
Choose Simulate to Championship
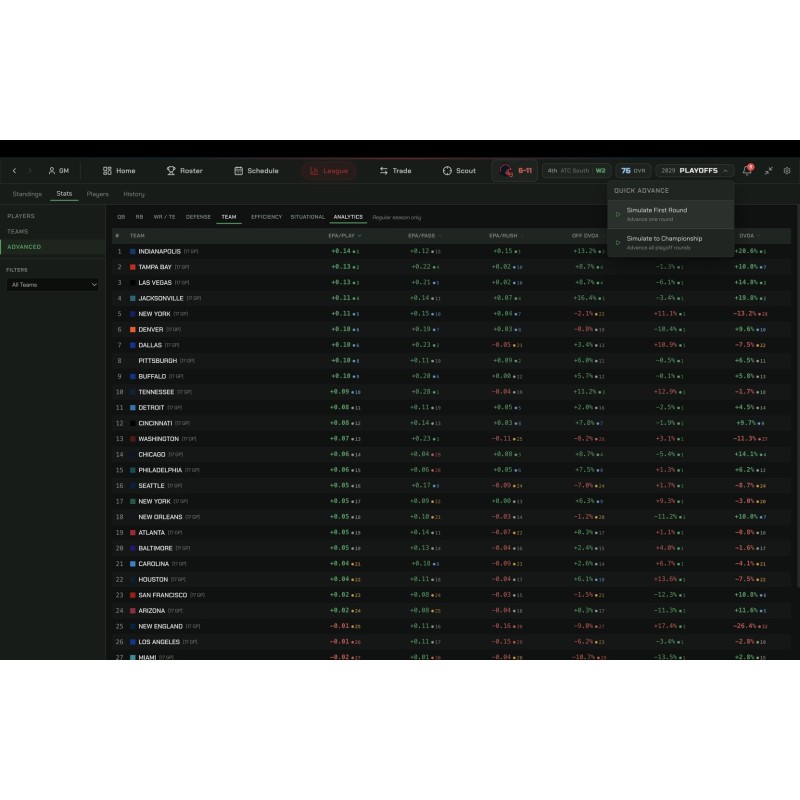[670, 243]
